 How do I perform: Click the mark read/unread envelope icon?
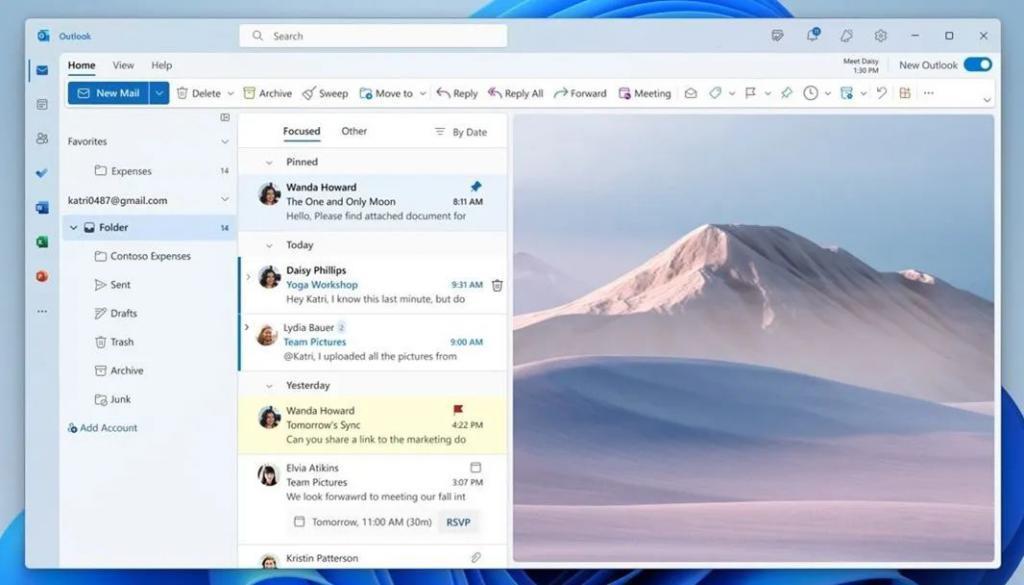(690, 93)
